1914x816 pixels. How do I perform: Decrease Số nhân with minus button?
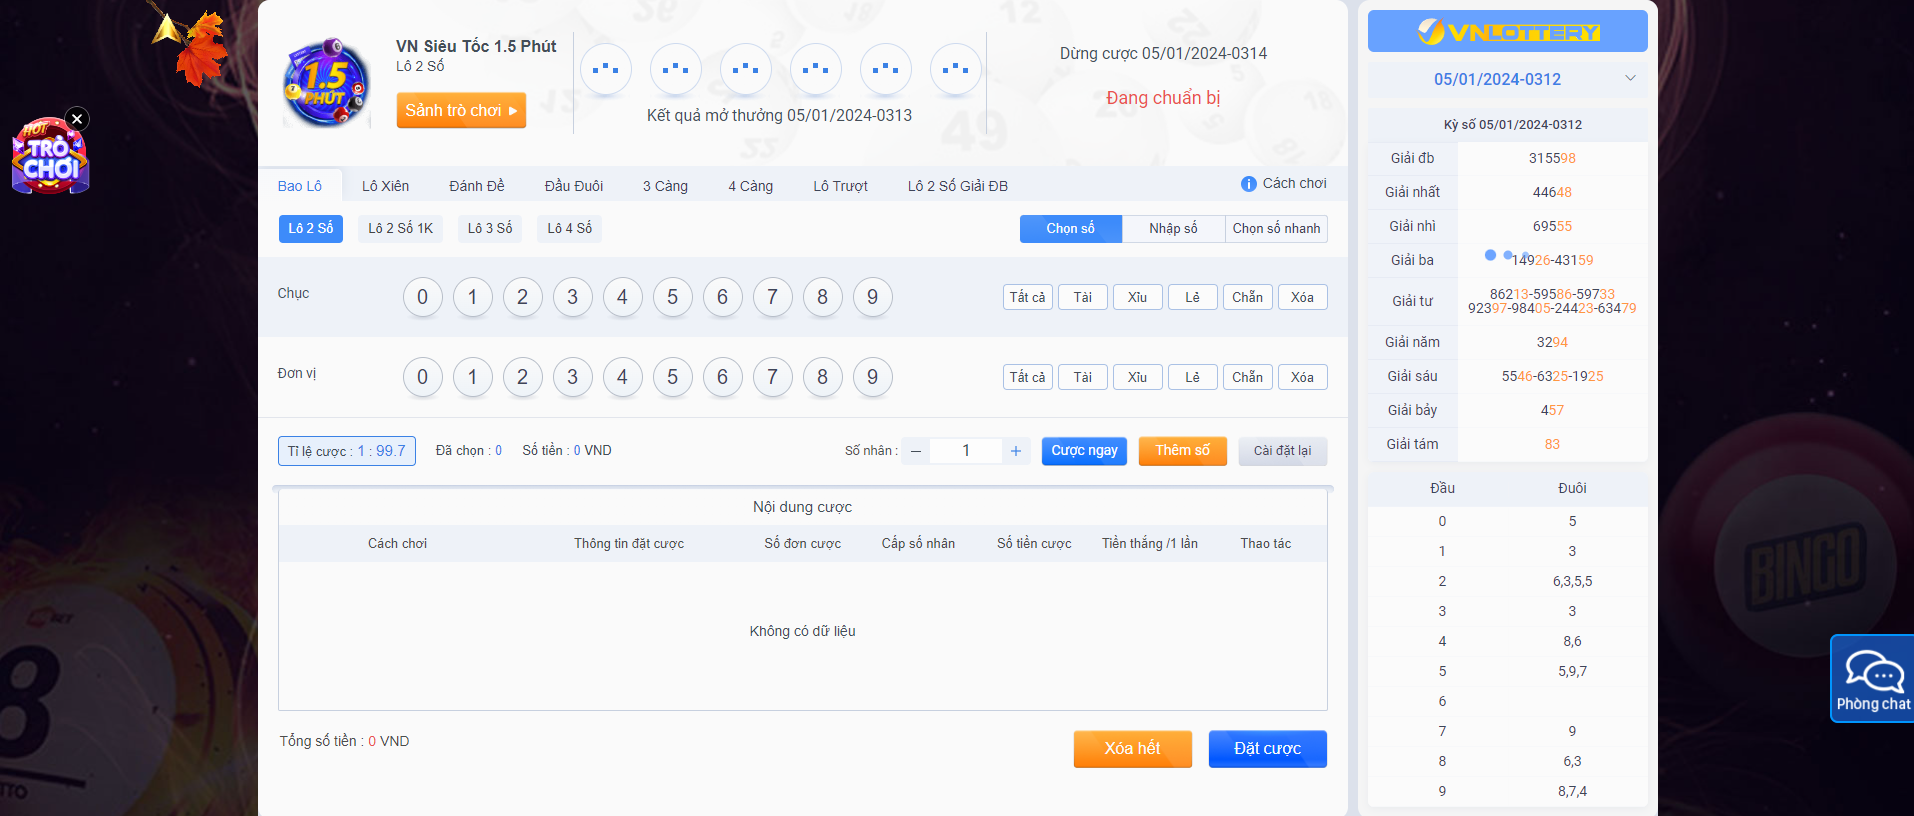point(916,451)
